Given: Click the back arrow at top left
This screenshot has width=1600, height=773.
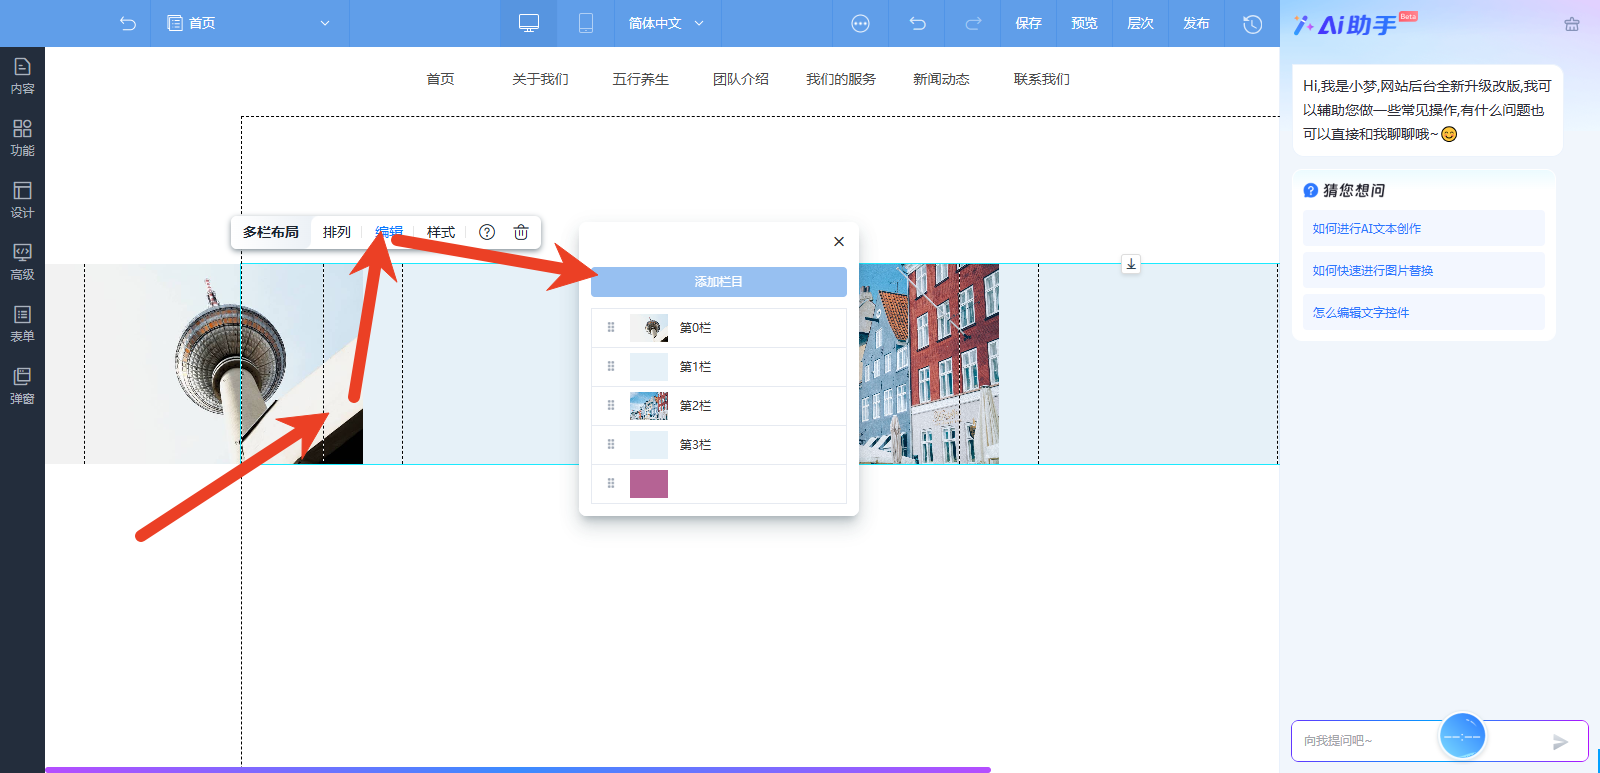Looking at the screenshot, I should click(x=127, y=23).
